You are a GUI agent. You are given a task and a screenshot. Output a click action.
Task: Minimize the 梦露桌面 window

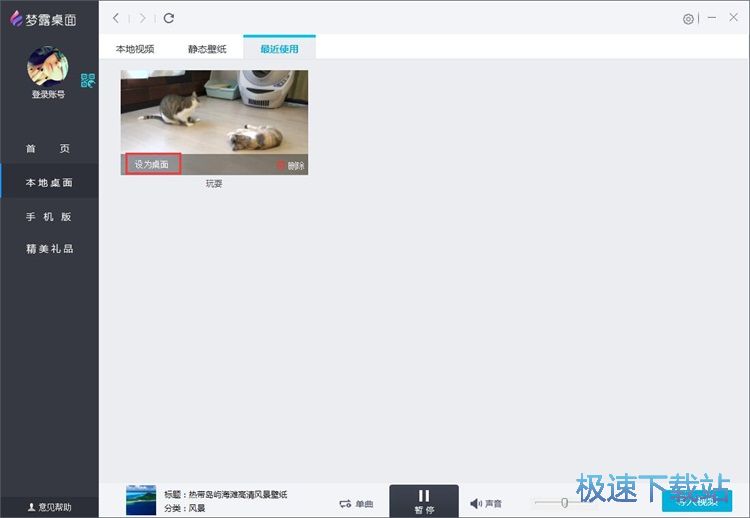click(x=712, y=18)
